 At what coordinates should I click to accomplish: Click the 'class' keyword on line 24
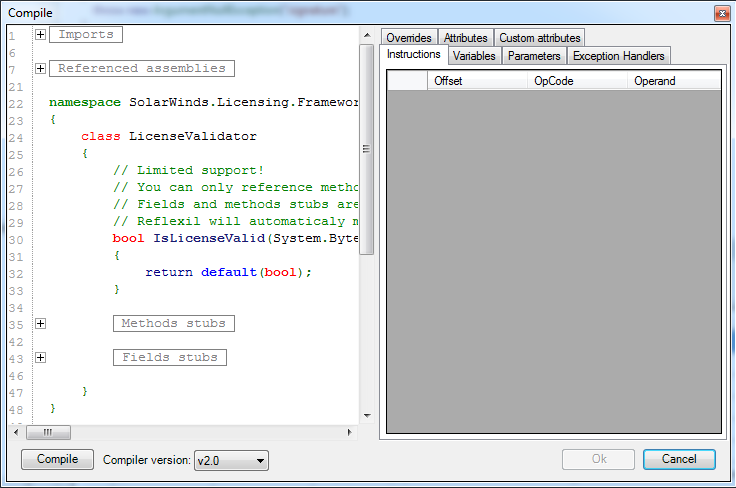click(x=100, y=136)
